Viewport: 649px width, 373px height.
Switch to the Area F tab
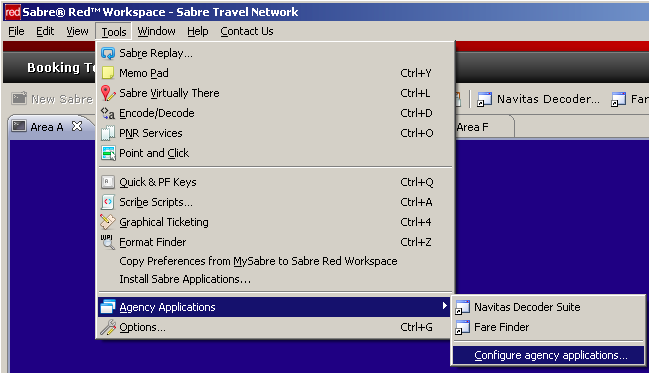[473, 127]
